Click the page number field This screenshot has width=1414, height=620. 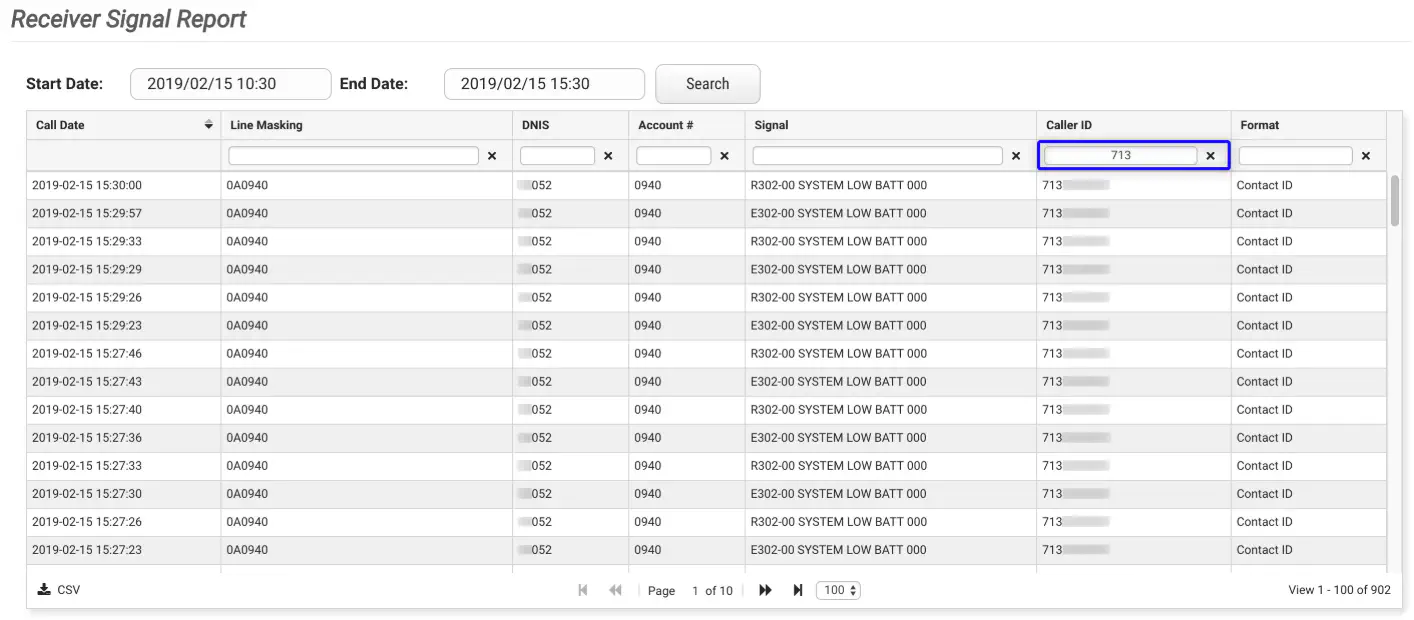pos(694,590)
